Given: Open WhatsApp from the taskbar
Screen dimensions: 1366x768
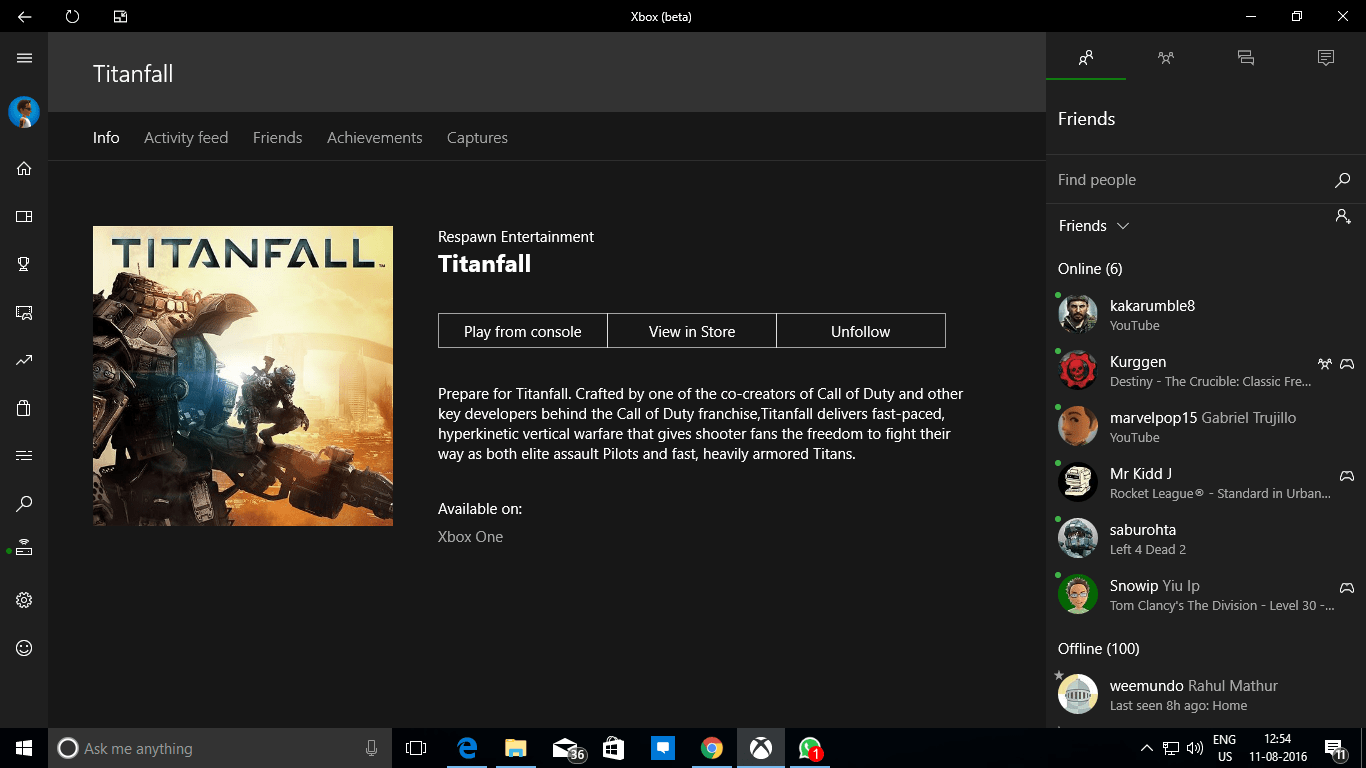Looking at the screenshot, I should tap(810, 748).
